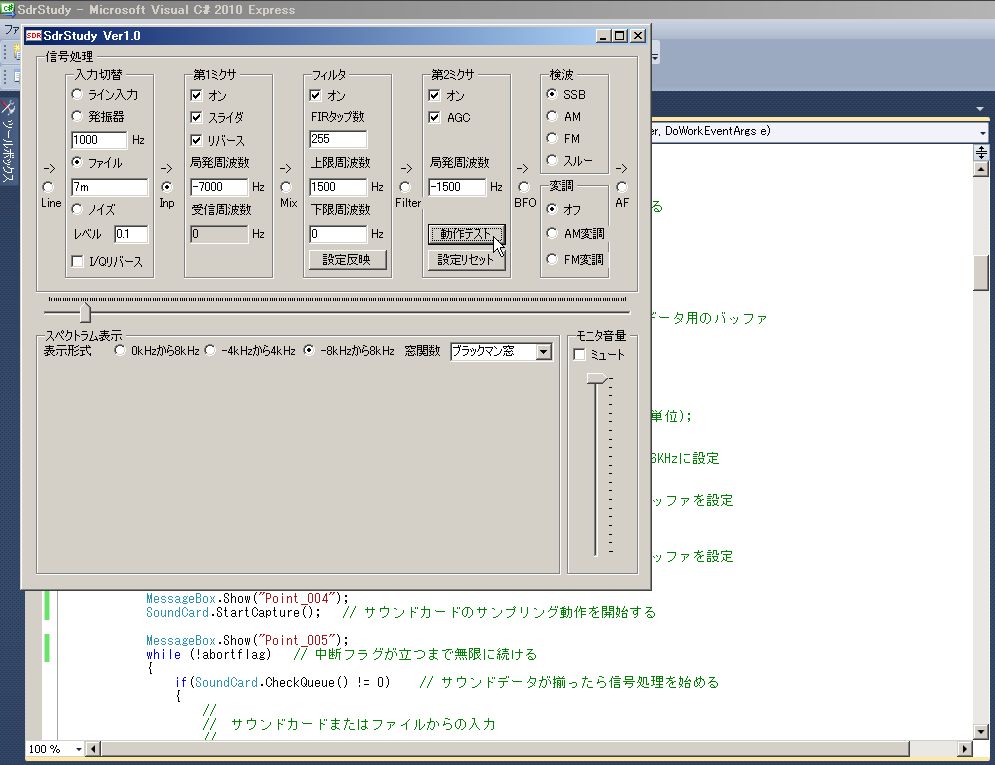Click upper limit frequency field 1500

(338, 187)
